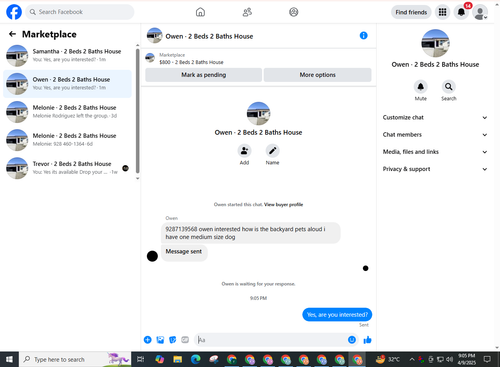The image size is (500, 367).
Task: Click More options
Action: tap(317, 75)
